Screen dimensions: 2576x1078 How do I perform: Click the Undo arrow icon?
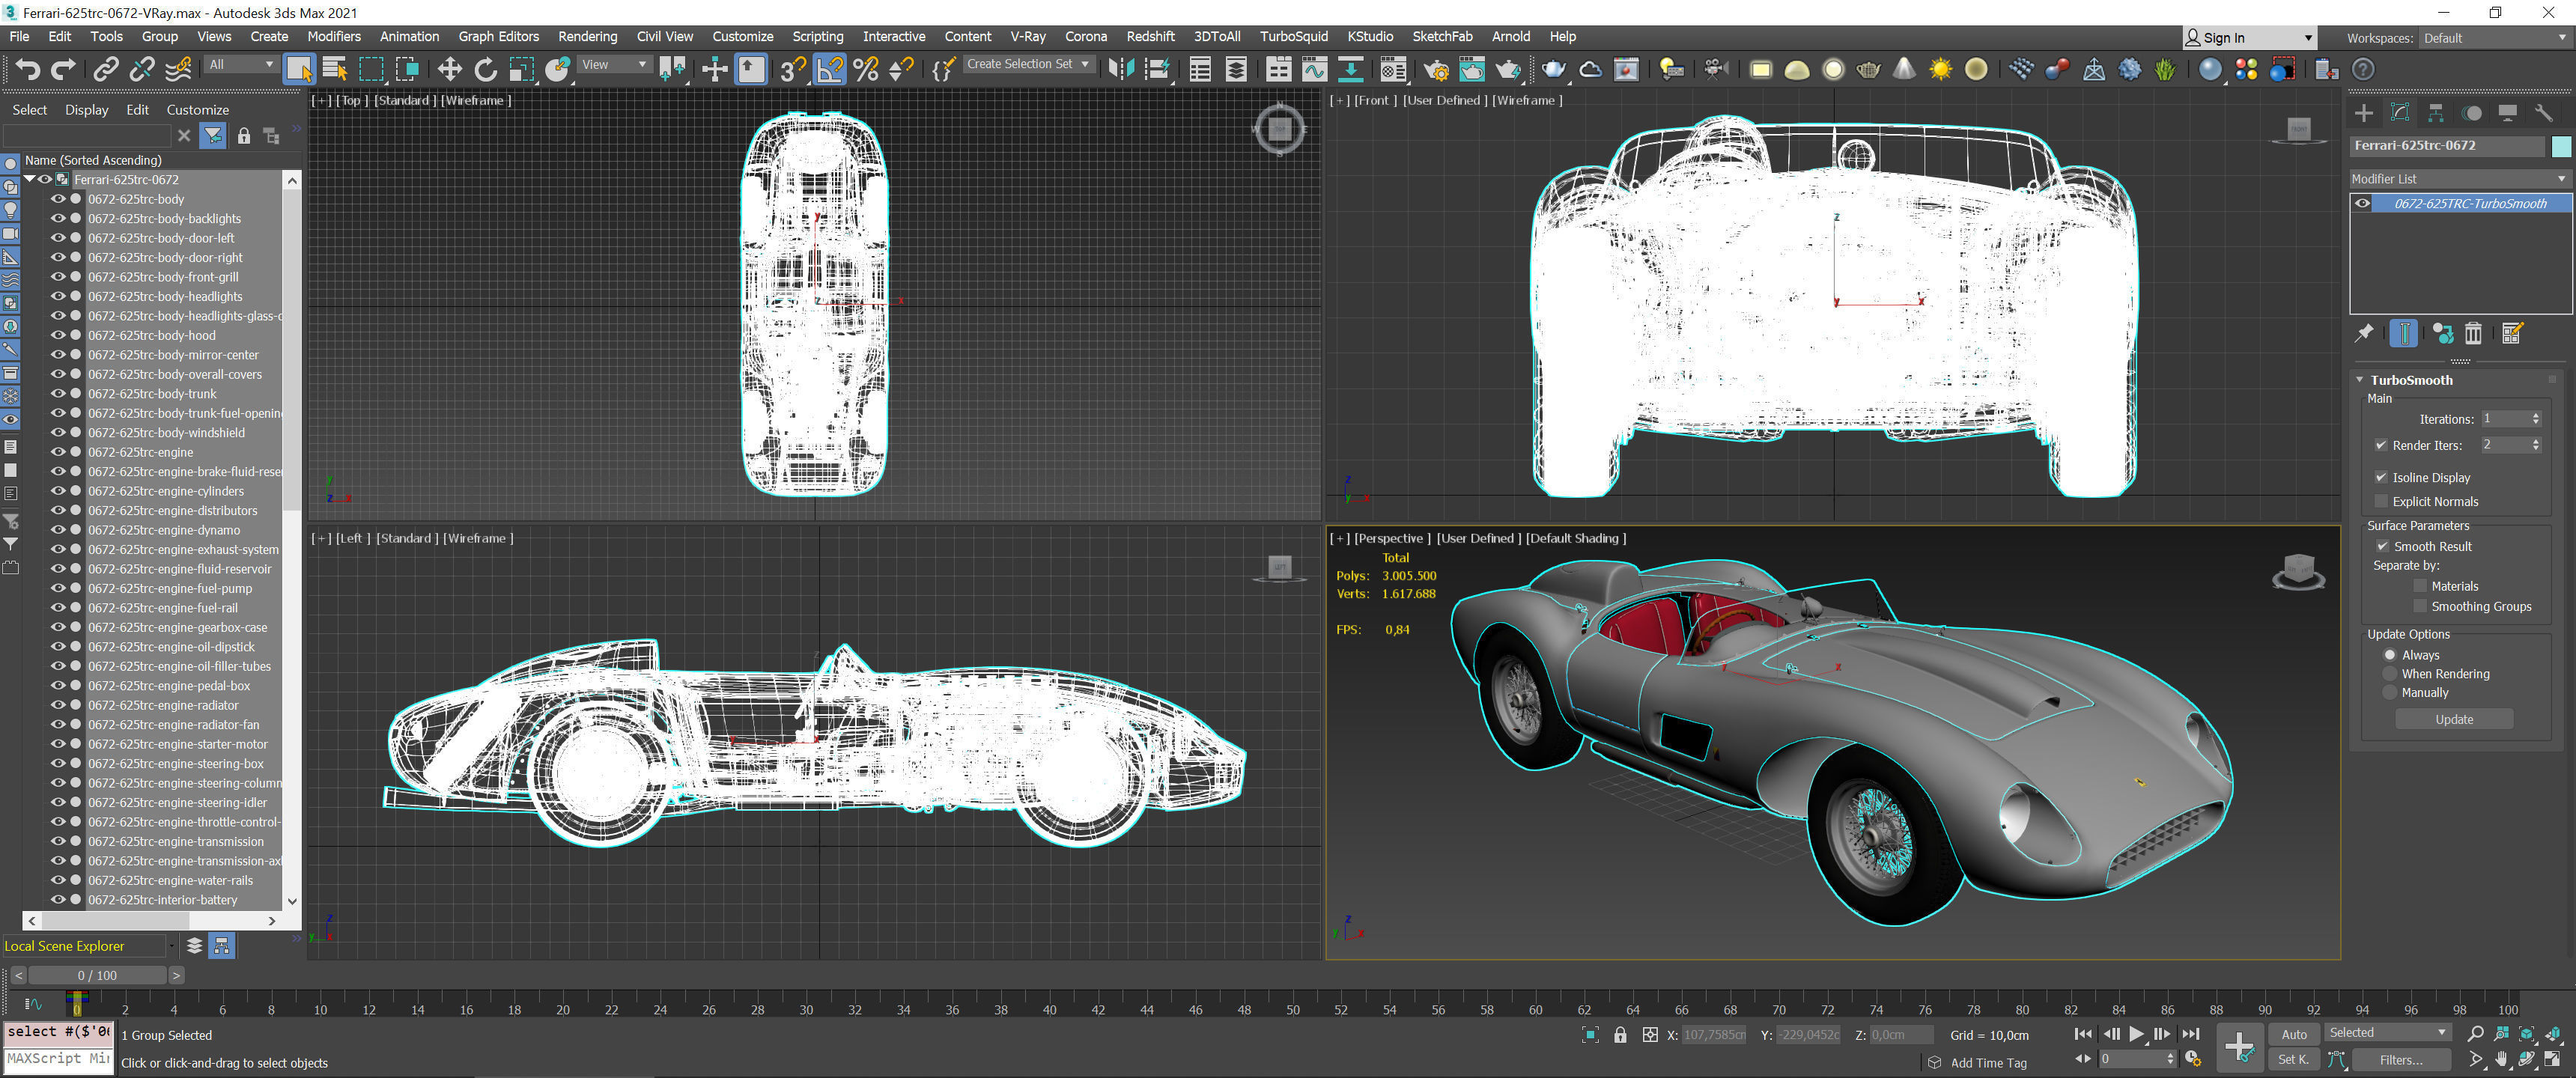(x=28, y=69)
